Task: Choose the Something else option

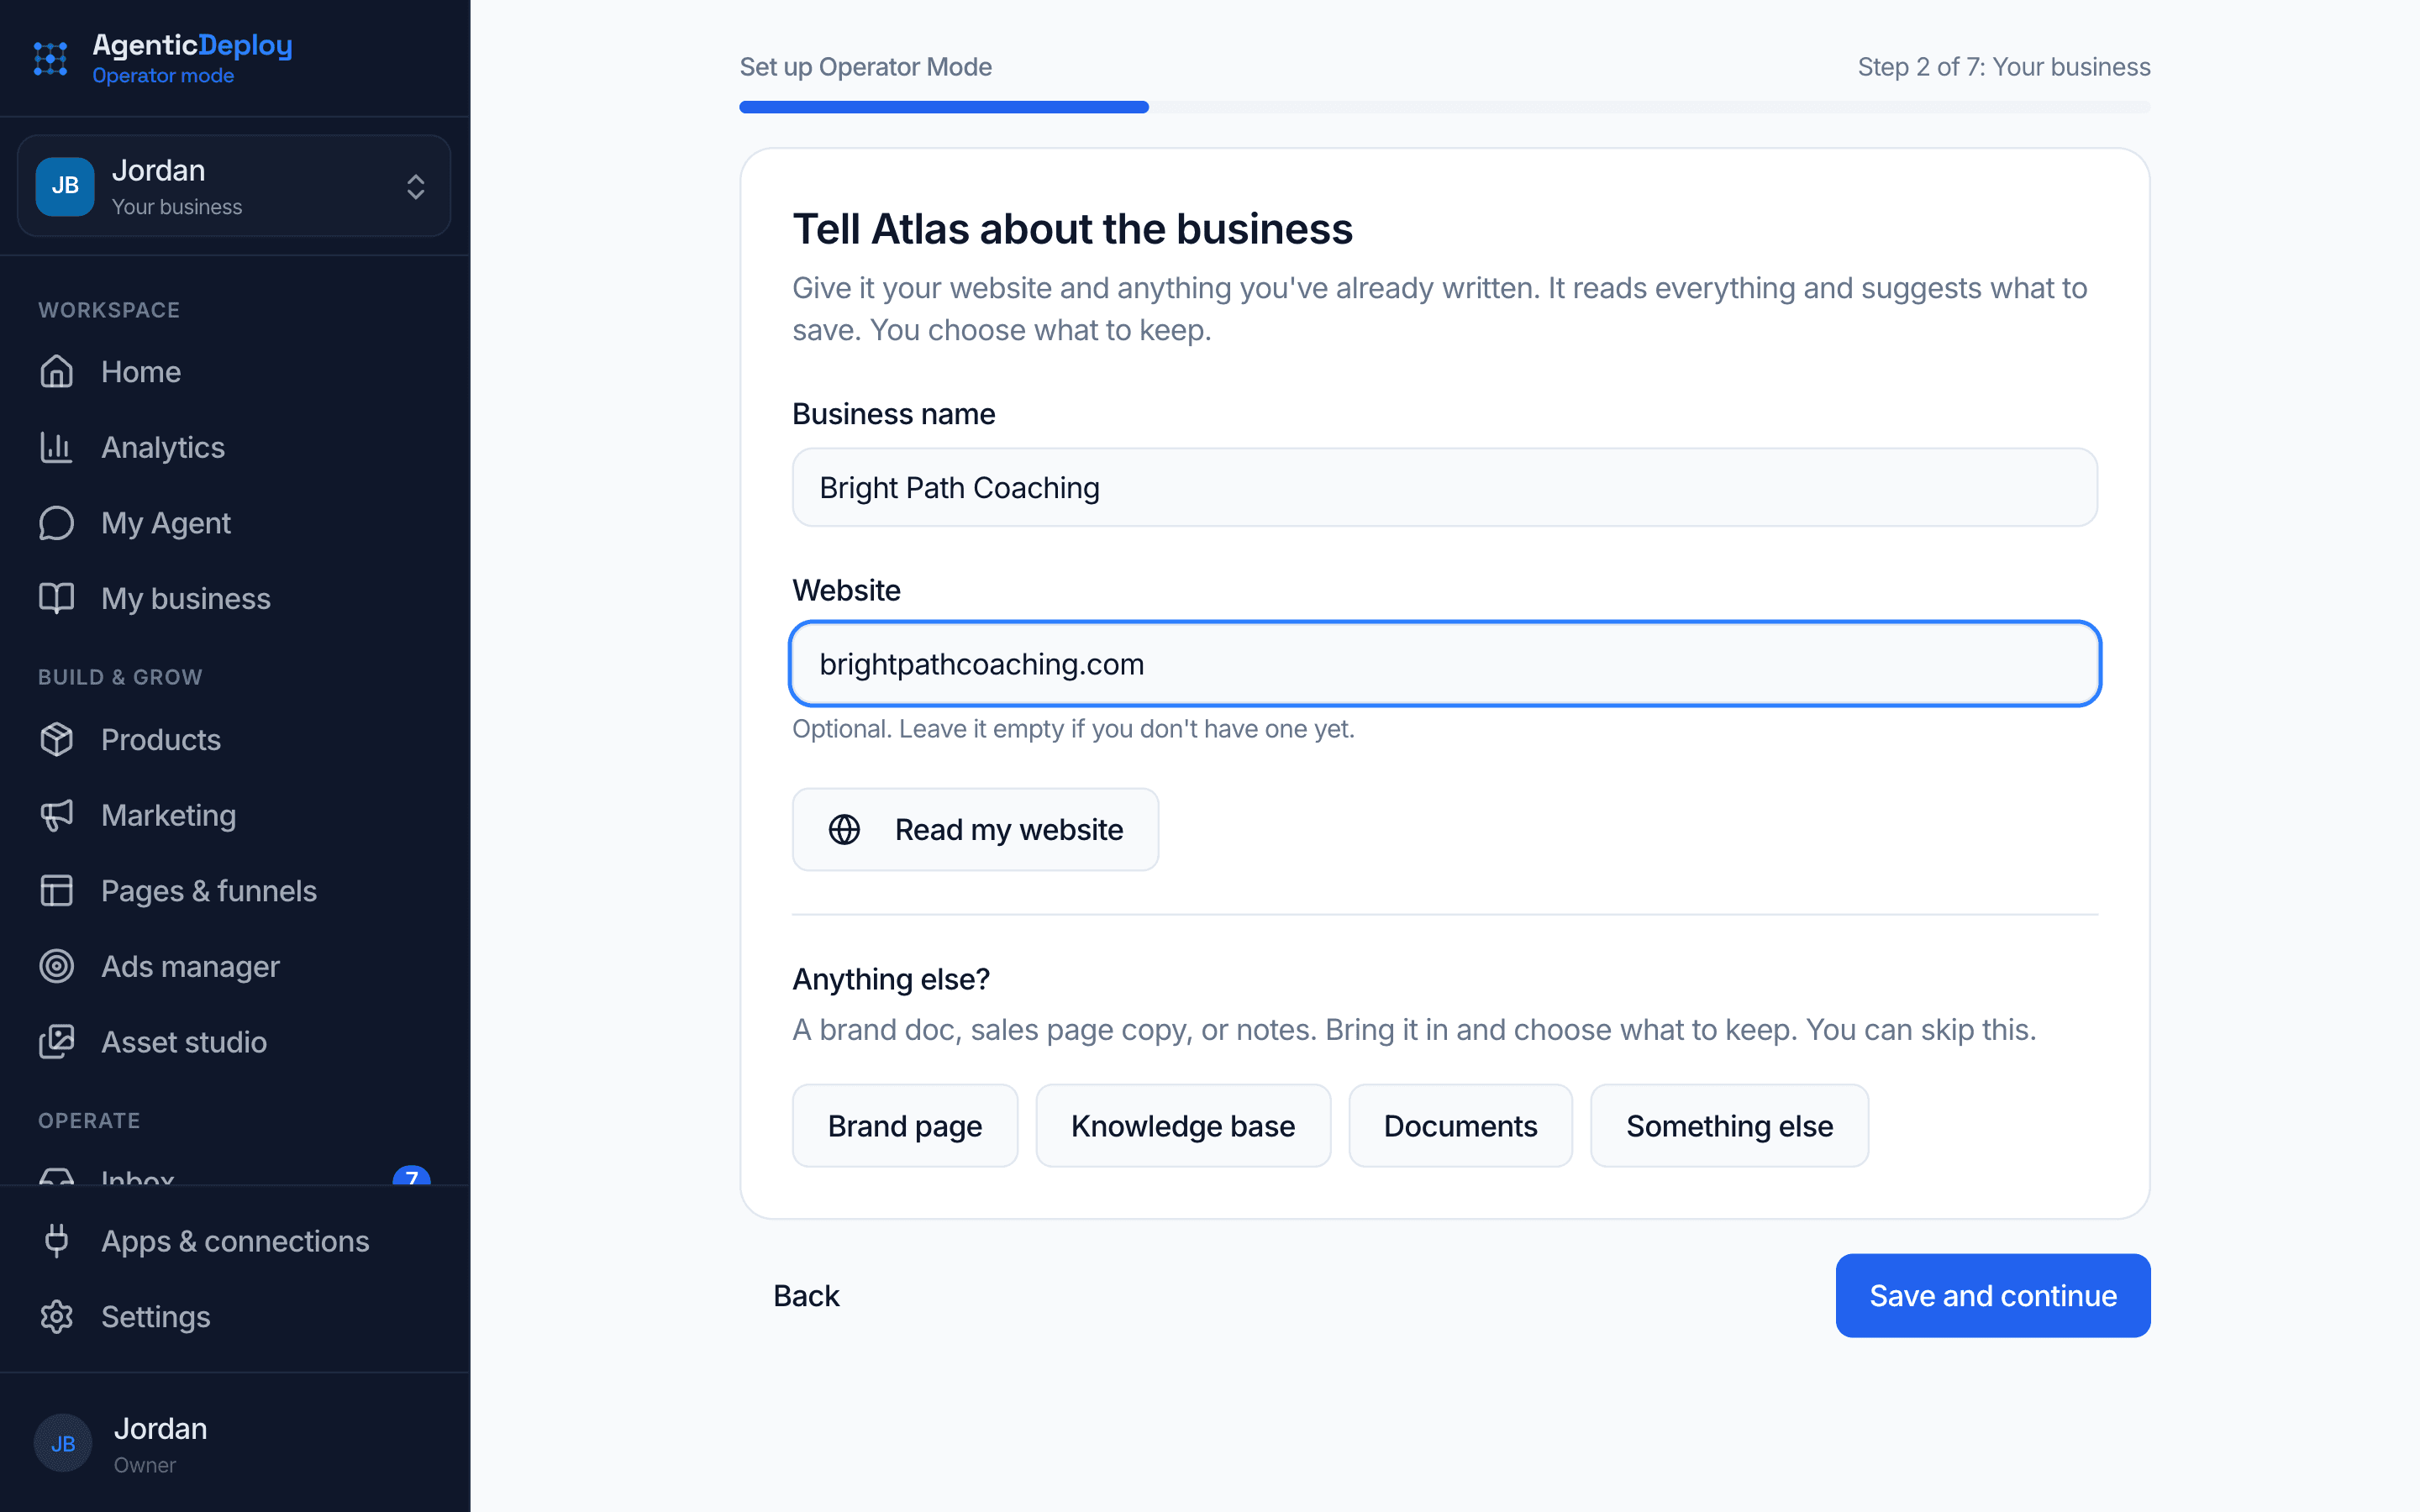Action: pos(1729,1126)
